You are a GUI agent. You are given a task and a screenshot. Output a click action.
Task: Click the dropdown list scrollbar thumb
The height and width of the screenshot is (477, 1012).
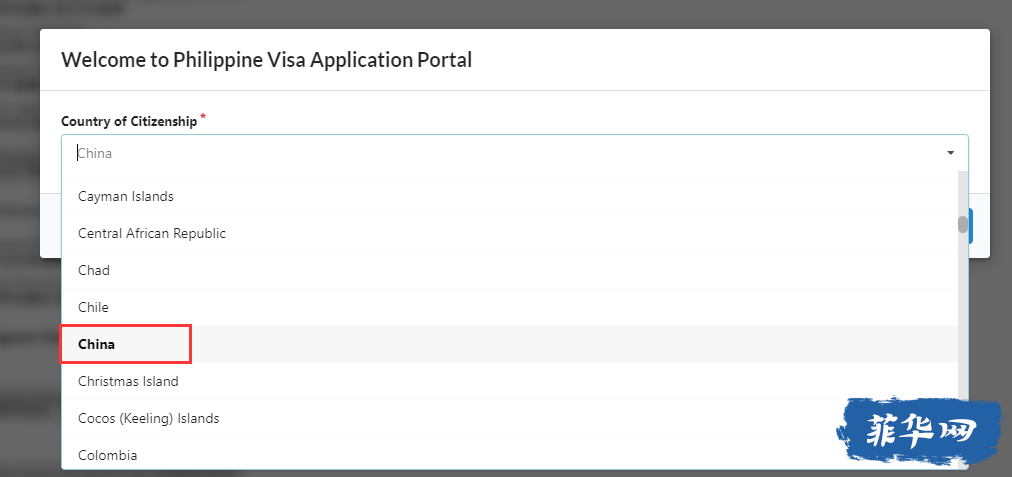coord(963,224)
